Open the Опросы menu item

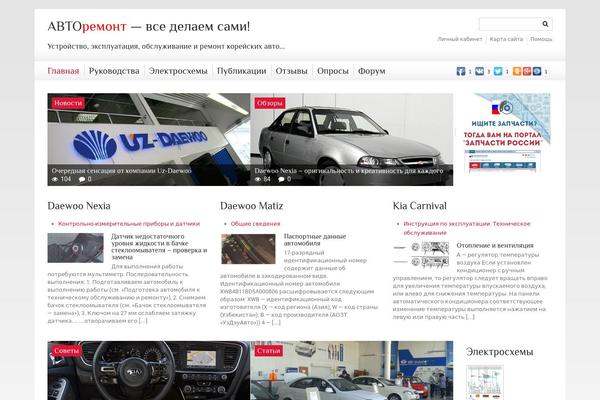(333, 71)
